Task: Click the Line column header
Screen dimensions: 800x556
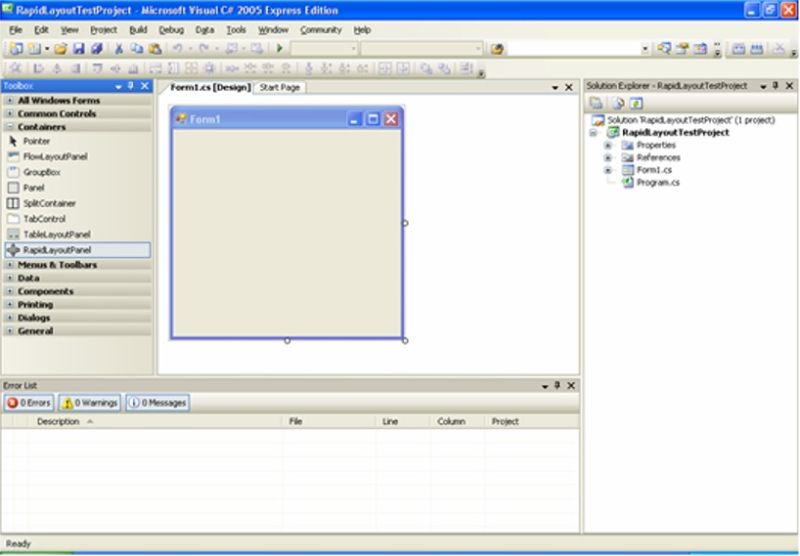Action: tap(403, 421)
